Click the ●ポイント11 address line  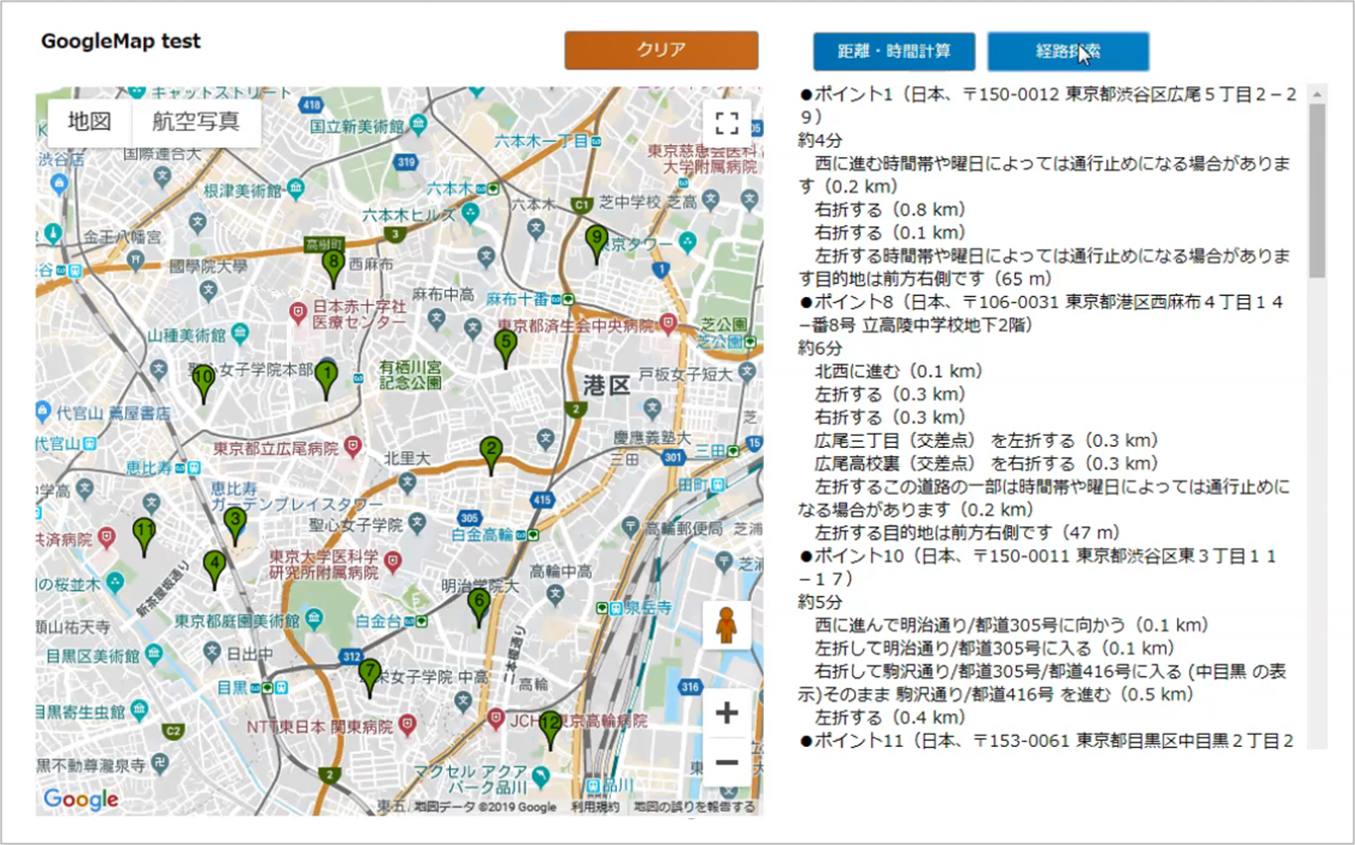1047,740
